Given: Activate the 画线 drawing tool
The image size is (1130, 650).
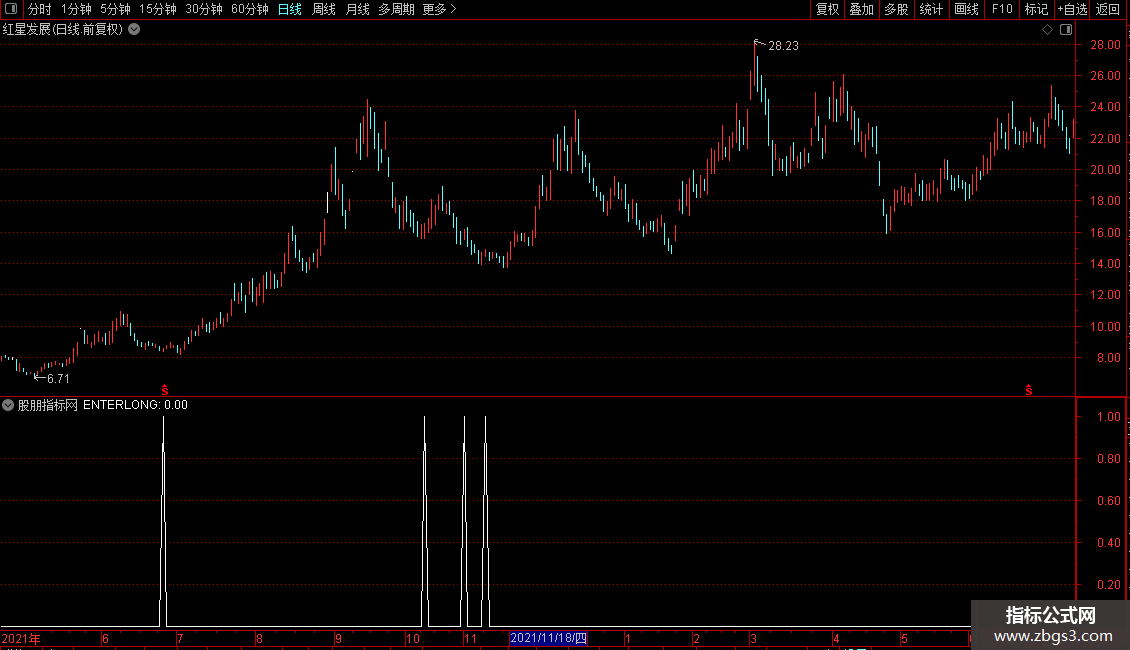Looking at the screenshot, I should pos(966,9).
